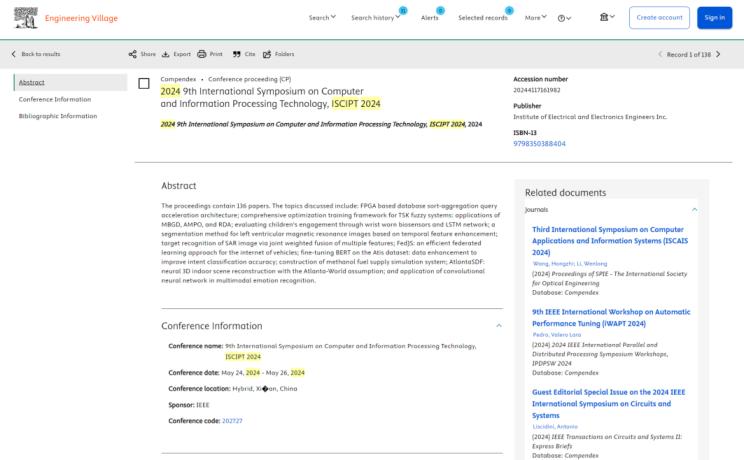744x460 pixels.
Task: Open the ISBN-13 9798350388404 link
Action: click(x=539, y=144)
